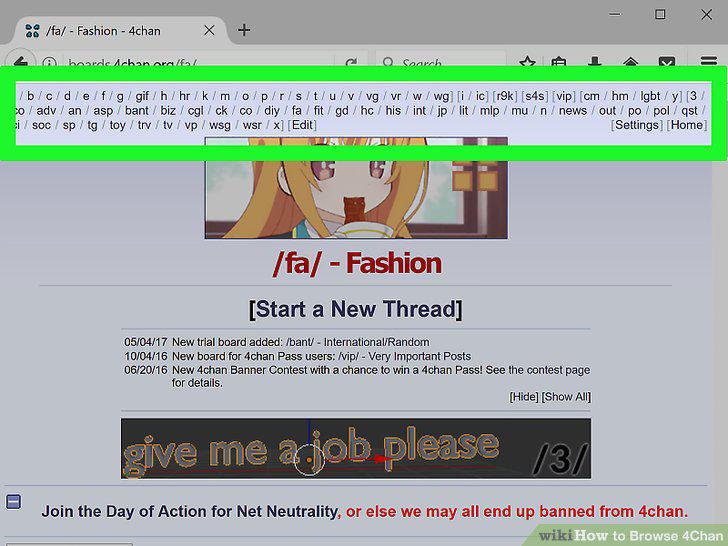The height and width of the screenshot is (546, 728).
Task: Click the /bant/ trial board announcement text
Action: pyautogui.click(x=300, y=342)
